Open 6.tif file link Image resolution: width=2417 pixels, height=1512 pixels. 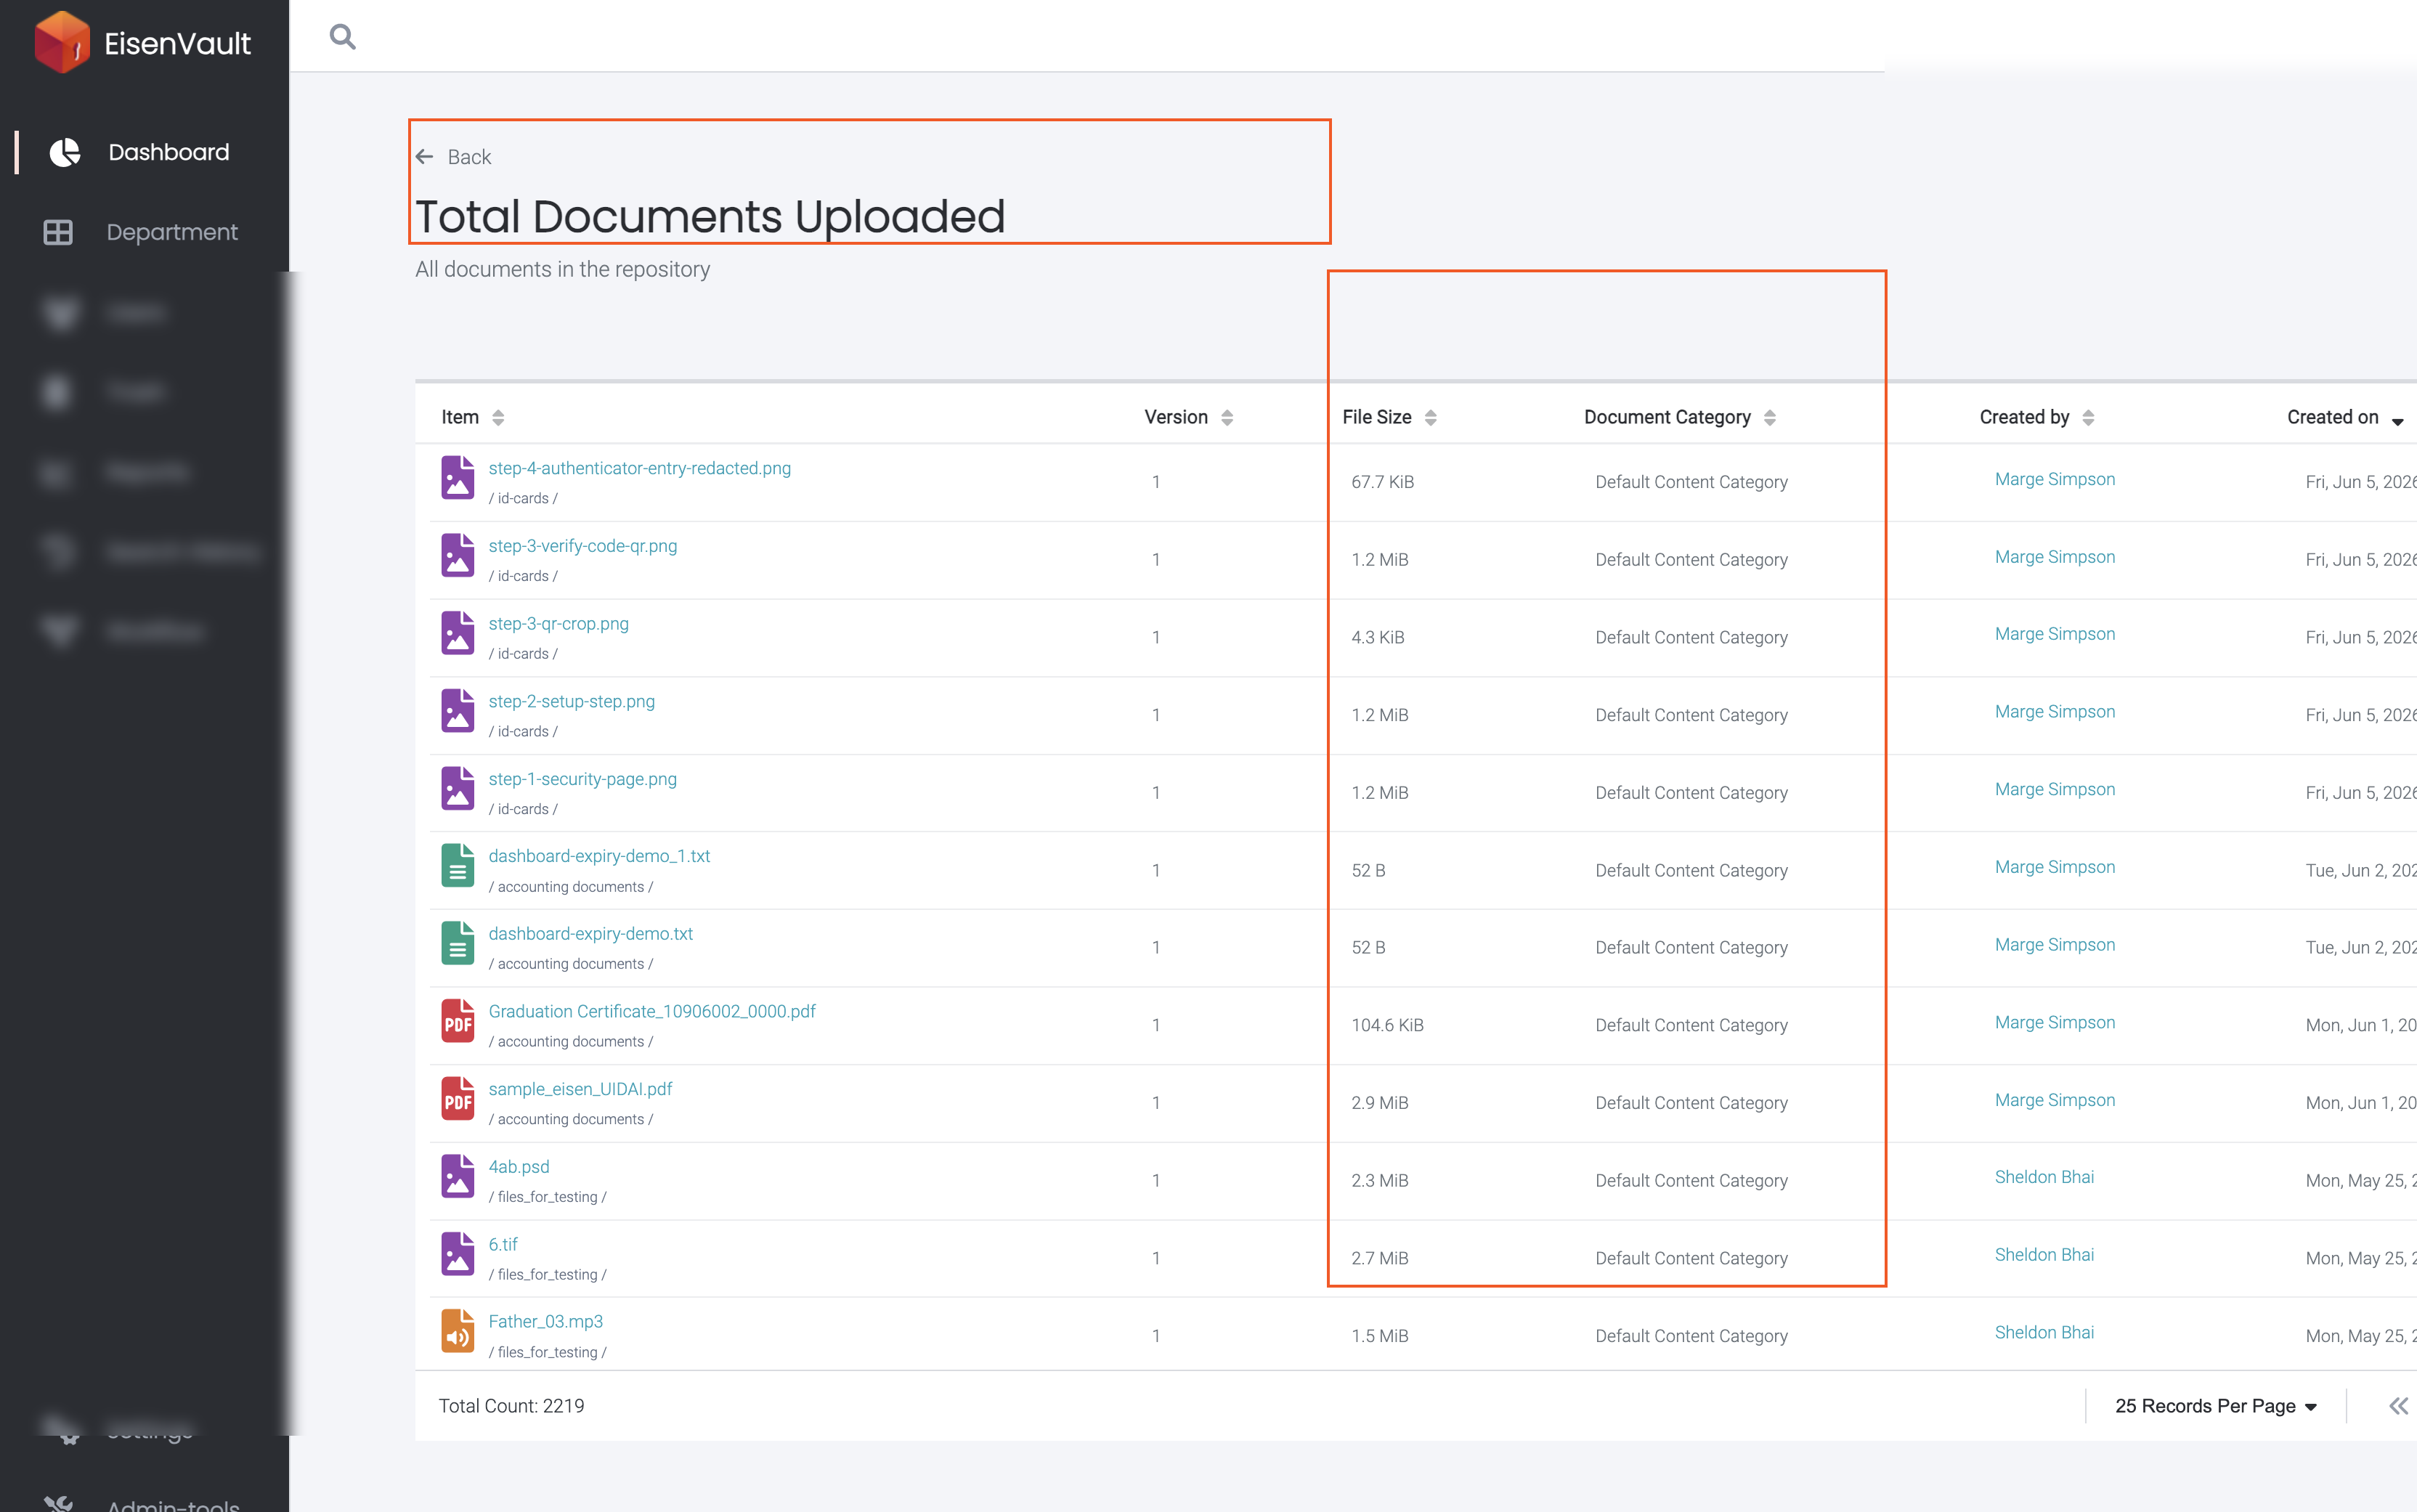(503, 1245)
